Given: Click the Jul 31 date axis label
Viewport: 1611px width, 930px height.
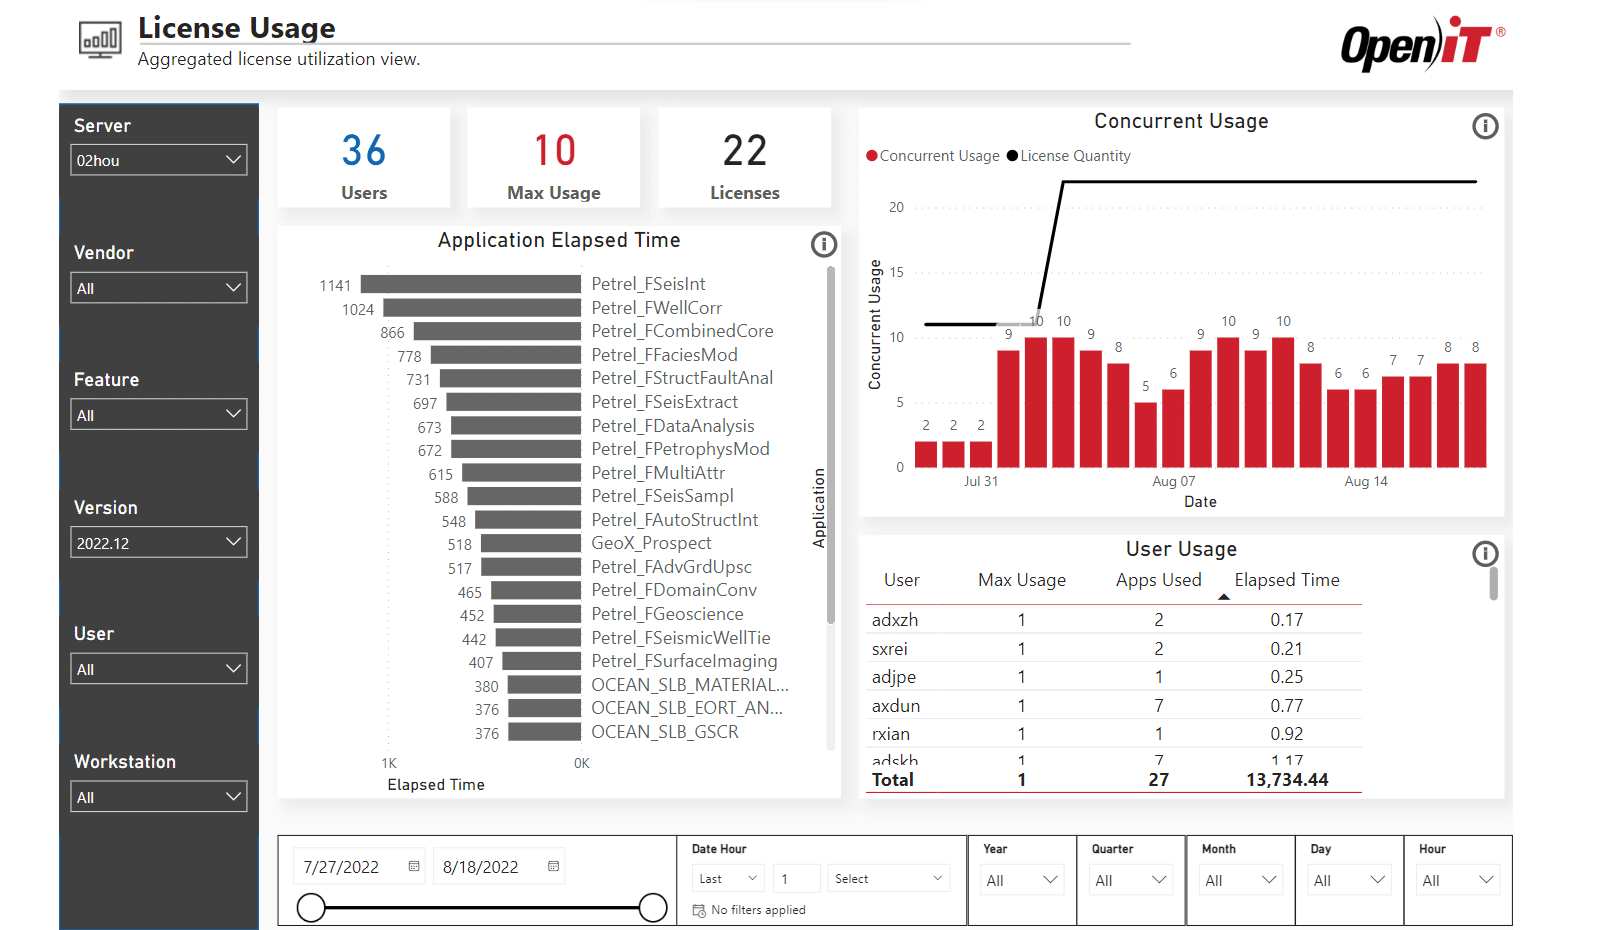Looking at the screenshot, I should pos(981,481).
